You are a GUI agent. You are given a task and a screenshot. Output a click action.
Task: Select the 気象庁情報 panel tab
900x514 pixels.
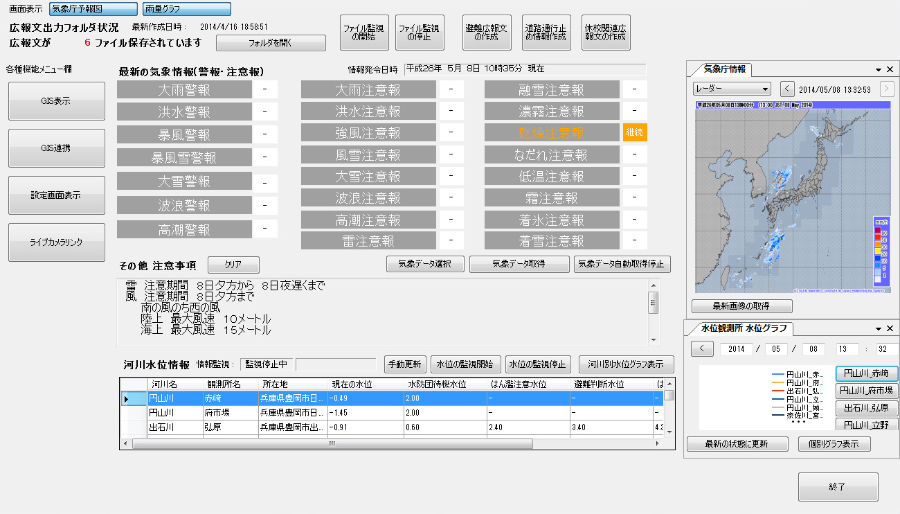coord(724,69)
